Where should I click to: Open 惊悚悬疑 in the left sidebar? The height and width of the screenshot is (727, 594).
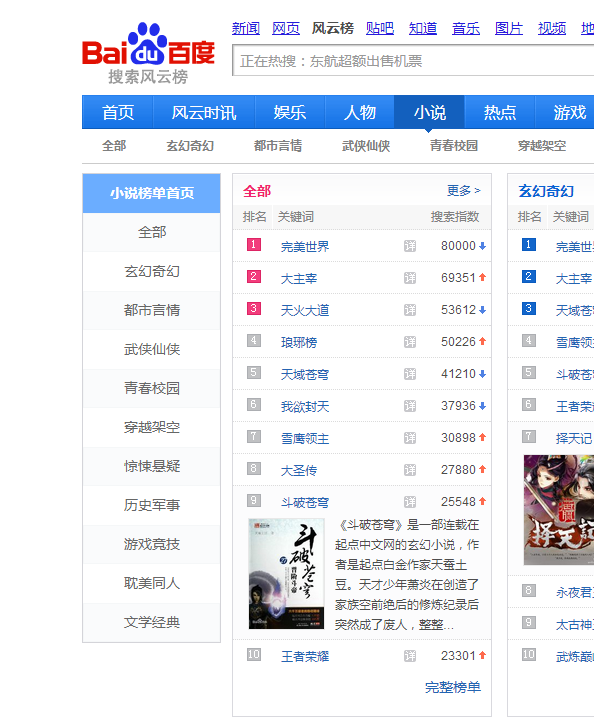click(152, 466)
